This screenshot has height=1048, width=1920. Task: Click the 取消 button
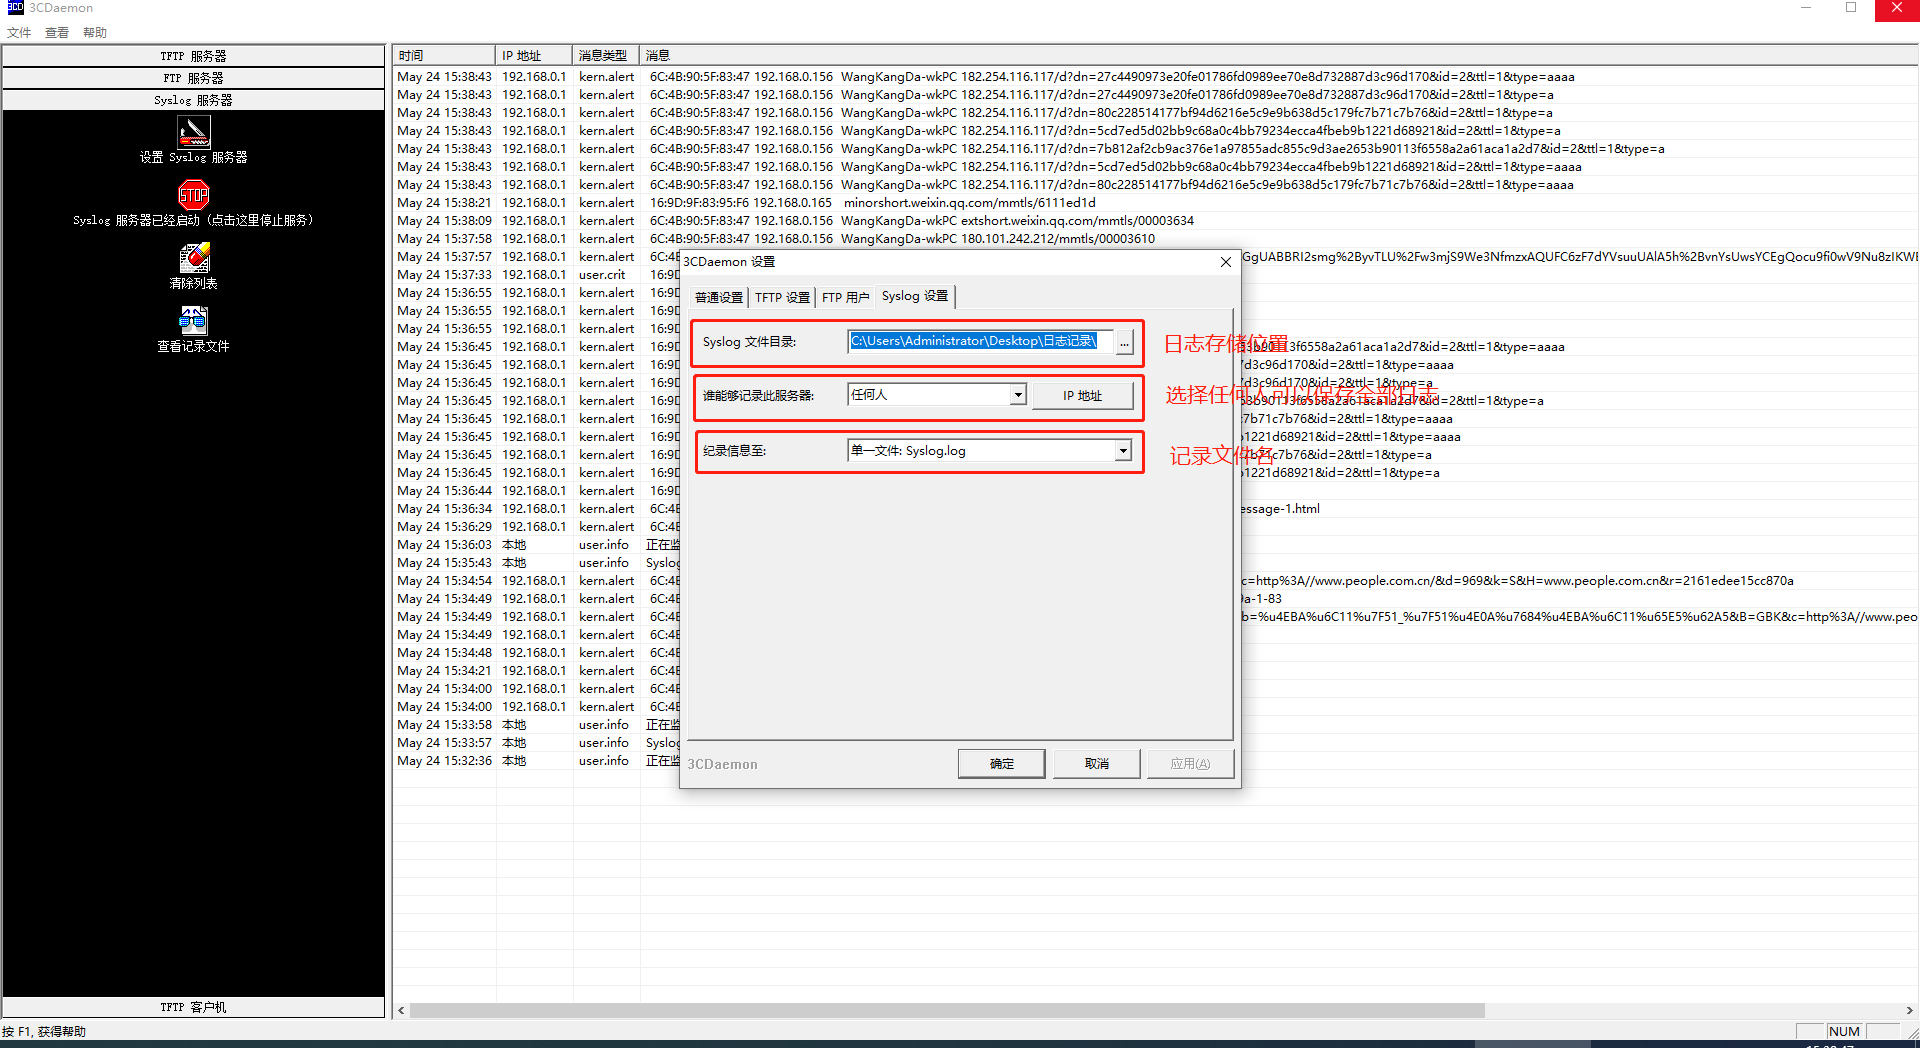(x=1097, y=764)
